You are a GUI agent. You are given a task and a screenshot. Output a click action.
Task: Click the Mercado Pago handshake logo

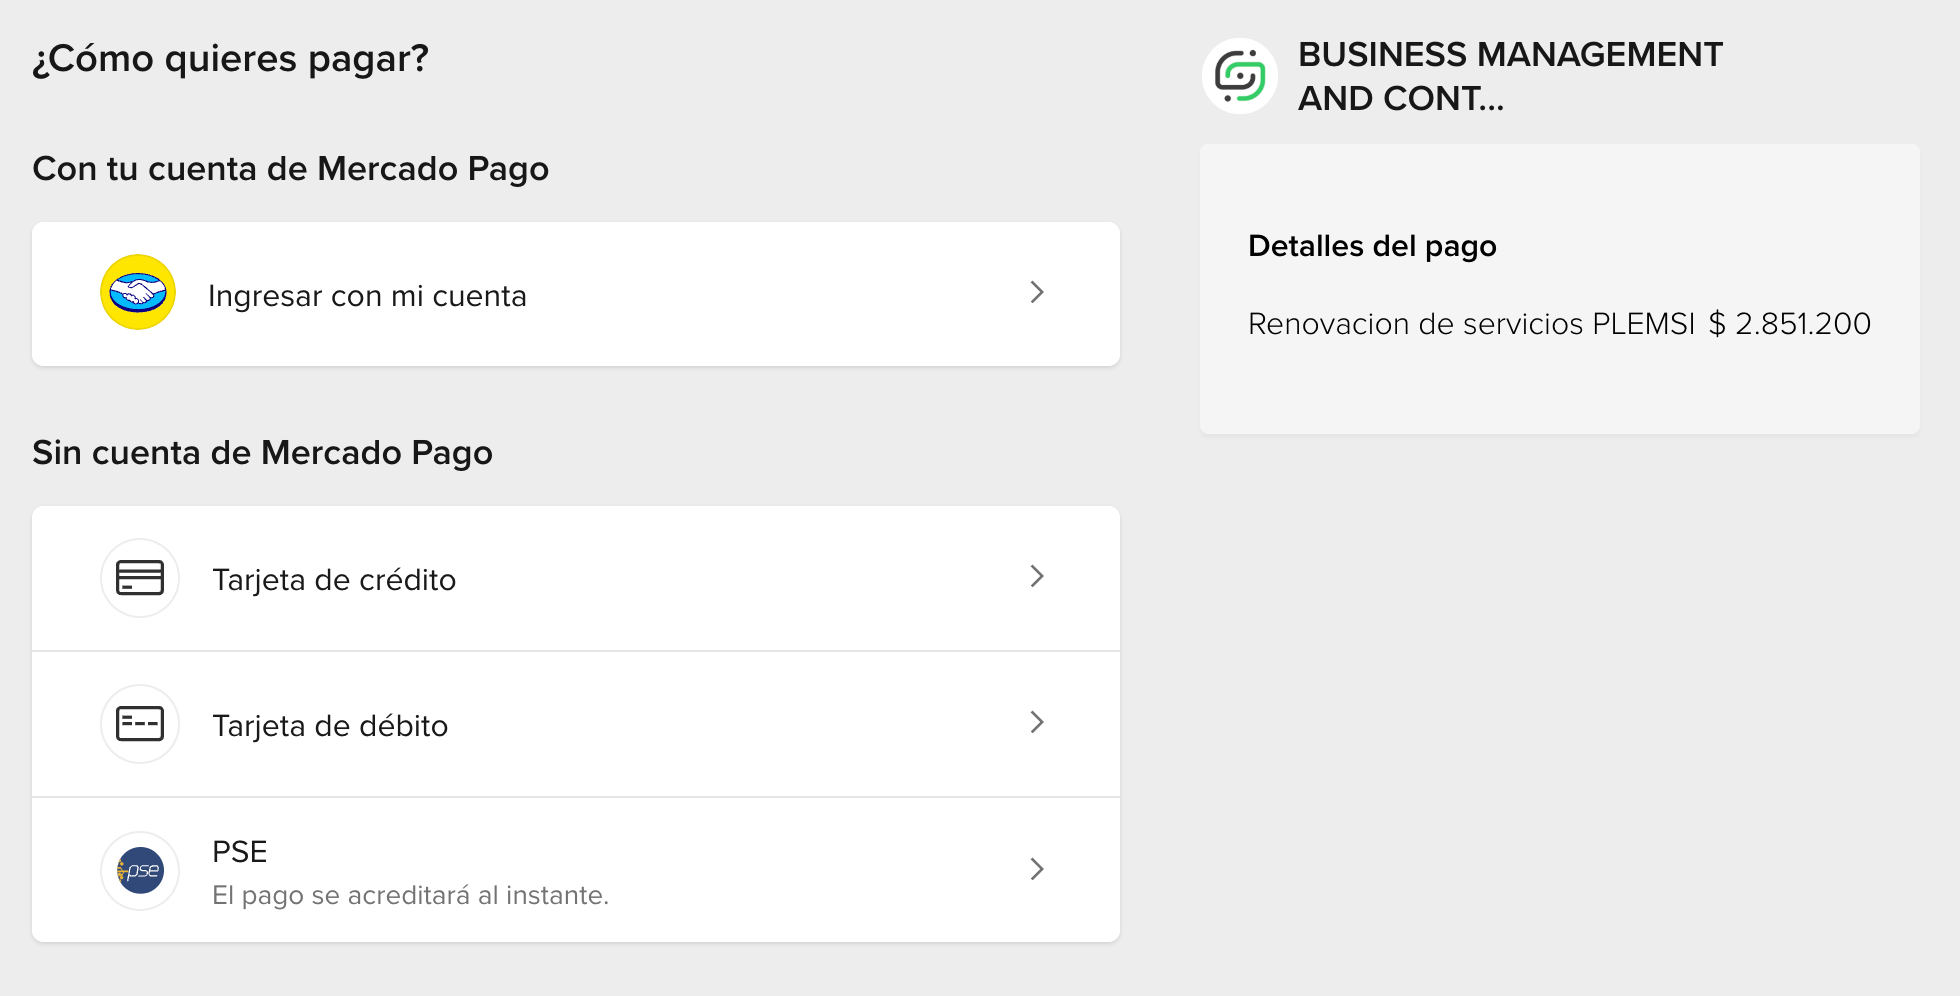pos(138,292)
